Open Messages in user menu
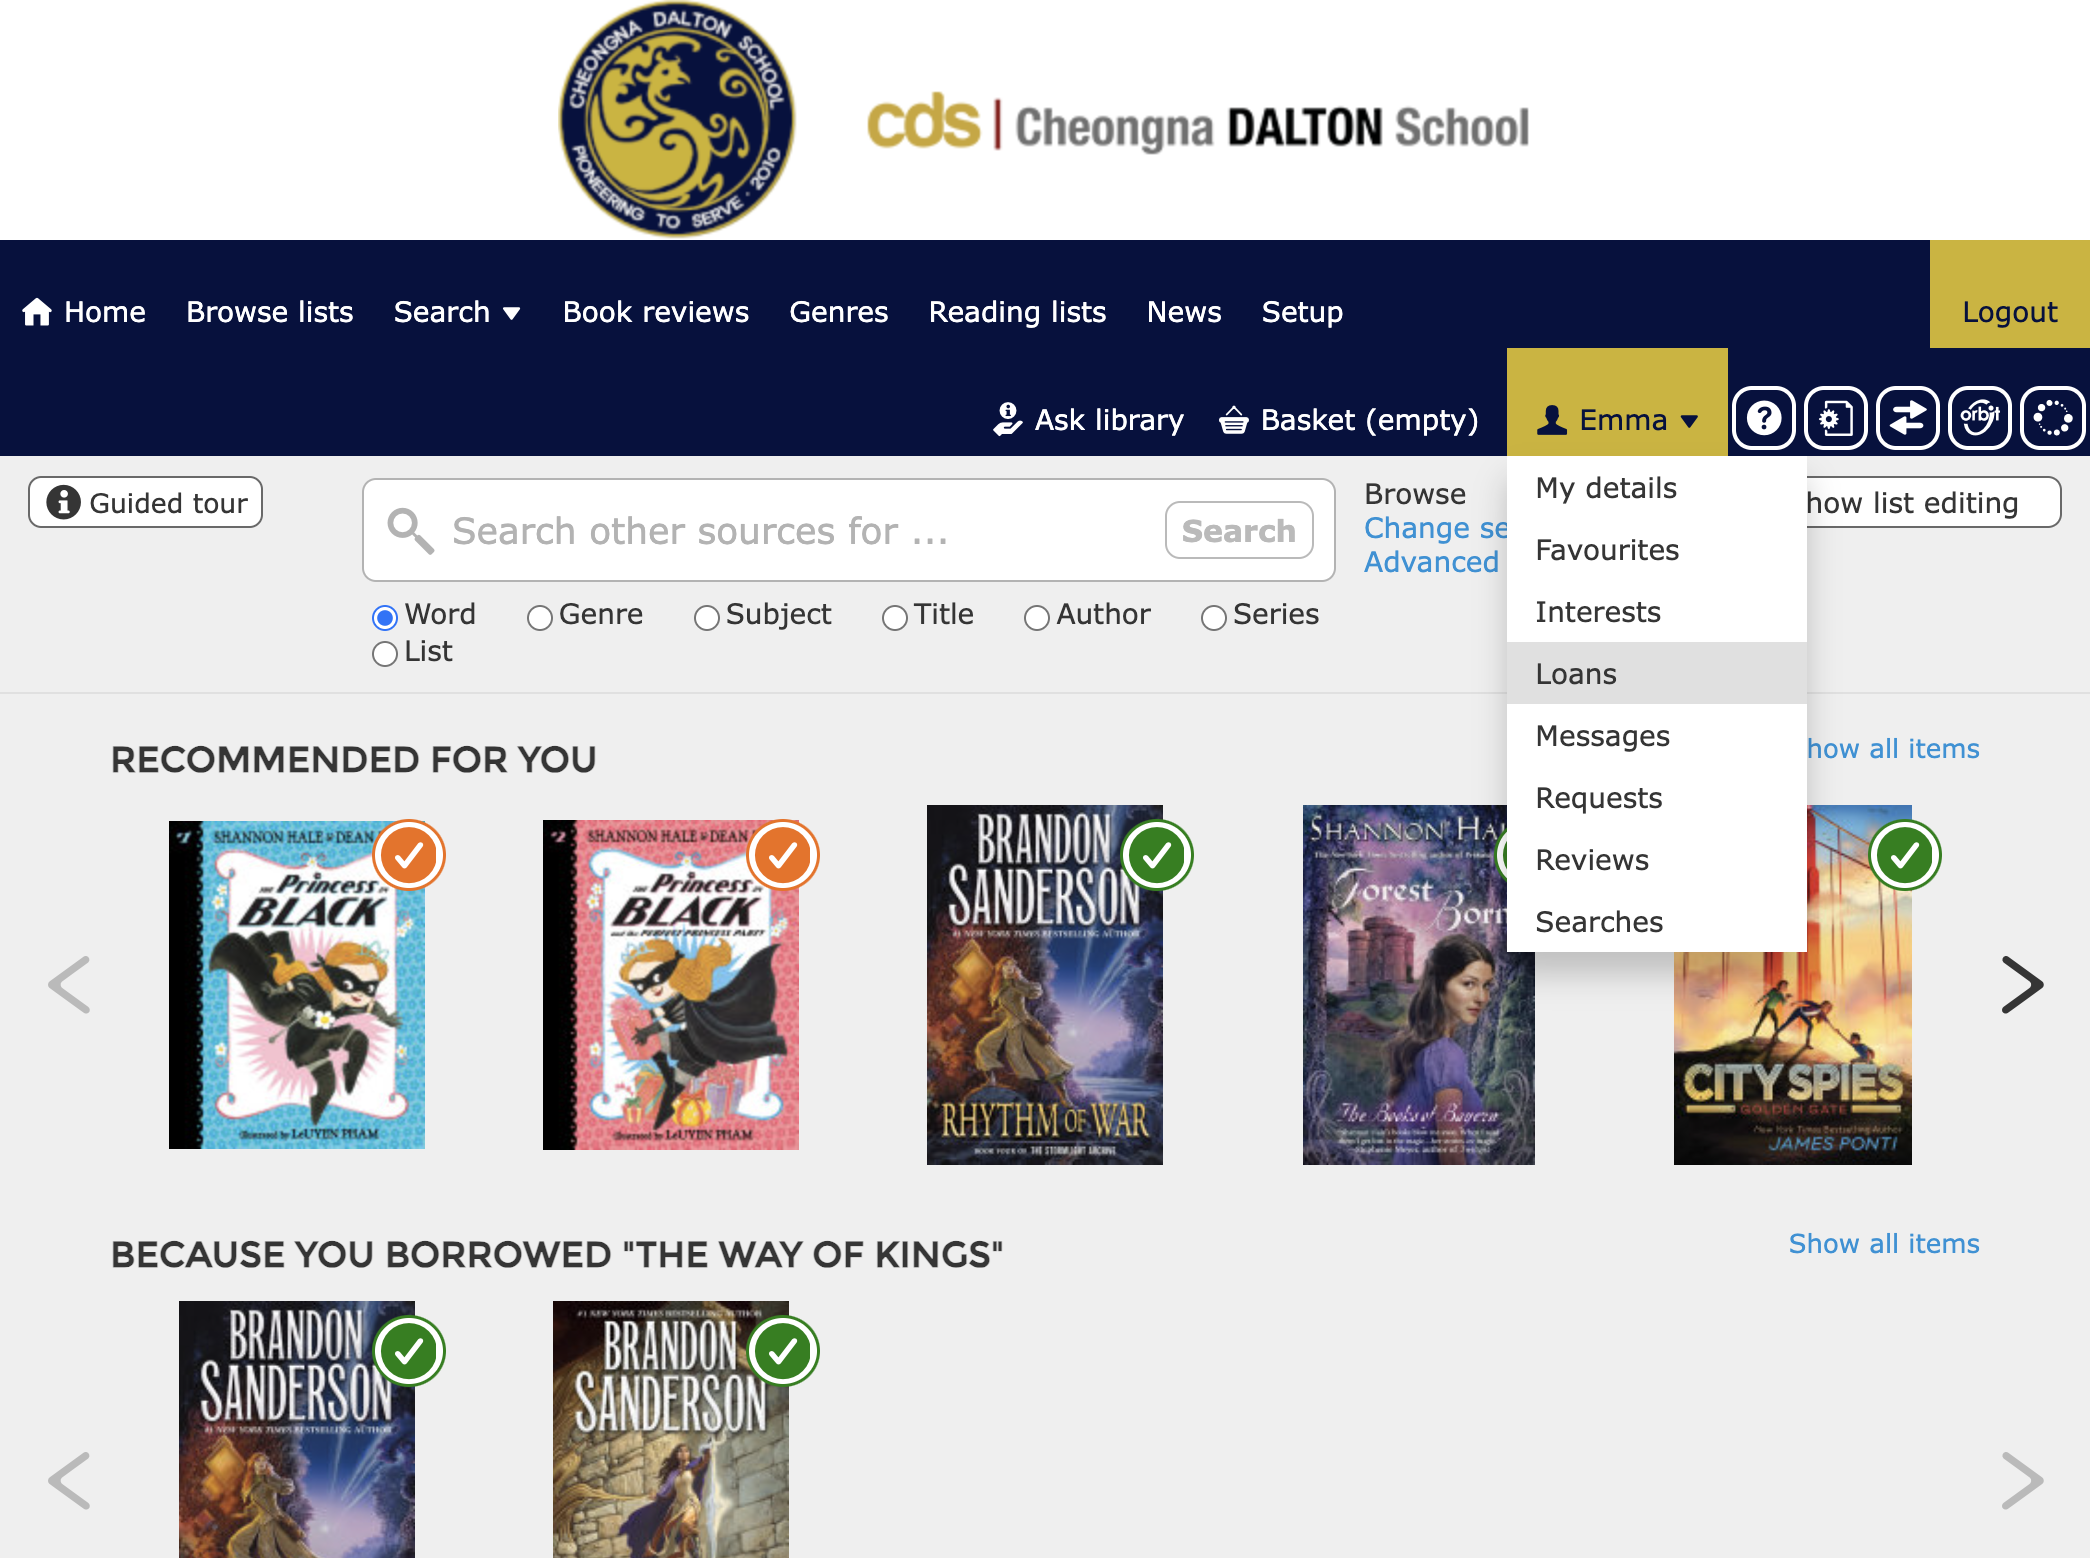Screen dimensions: 2090x1558 pos(1657,736)
